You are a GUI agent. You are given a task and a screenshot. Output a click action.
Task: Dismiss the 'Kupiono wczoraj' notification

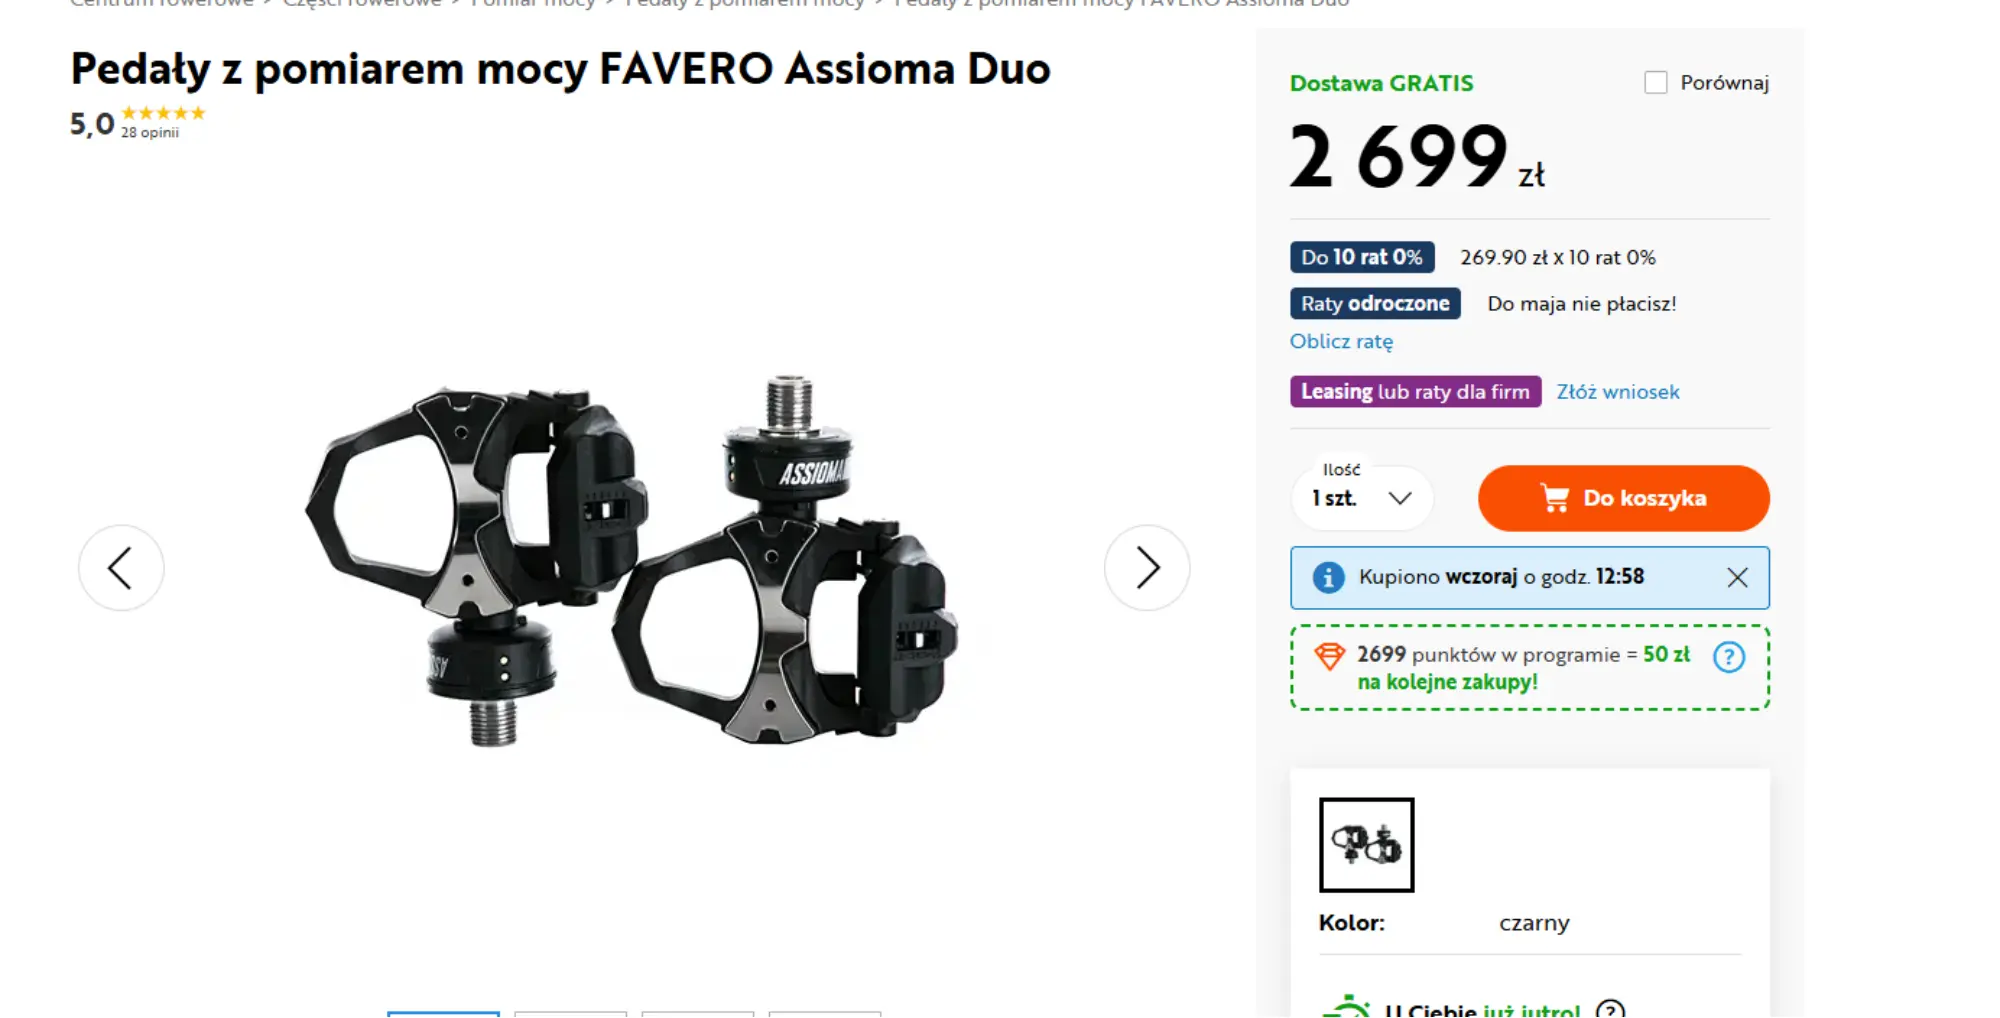[x=1737, y=577]
